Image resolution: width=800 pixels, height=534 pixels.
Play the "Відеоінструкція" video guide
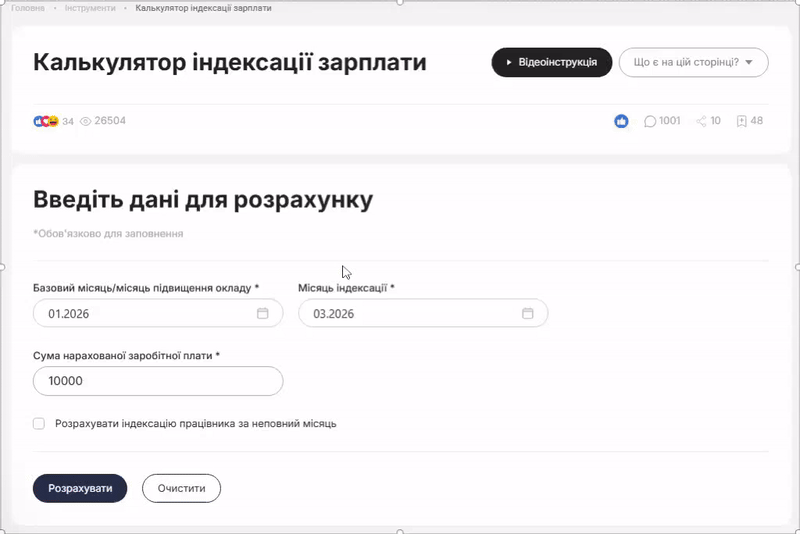click(551, 62)
